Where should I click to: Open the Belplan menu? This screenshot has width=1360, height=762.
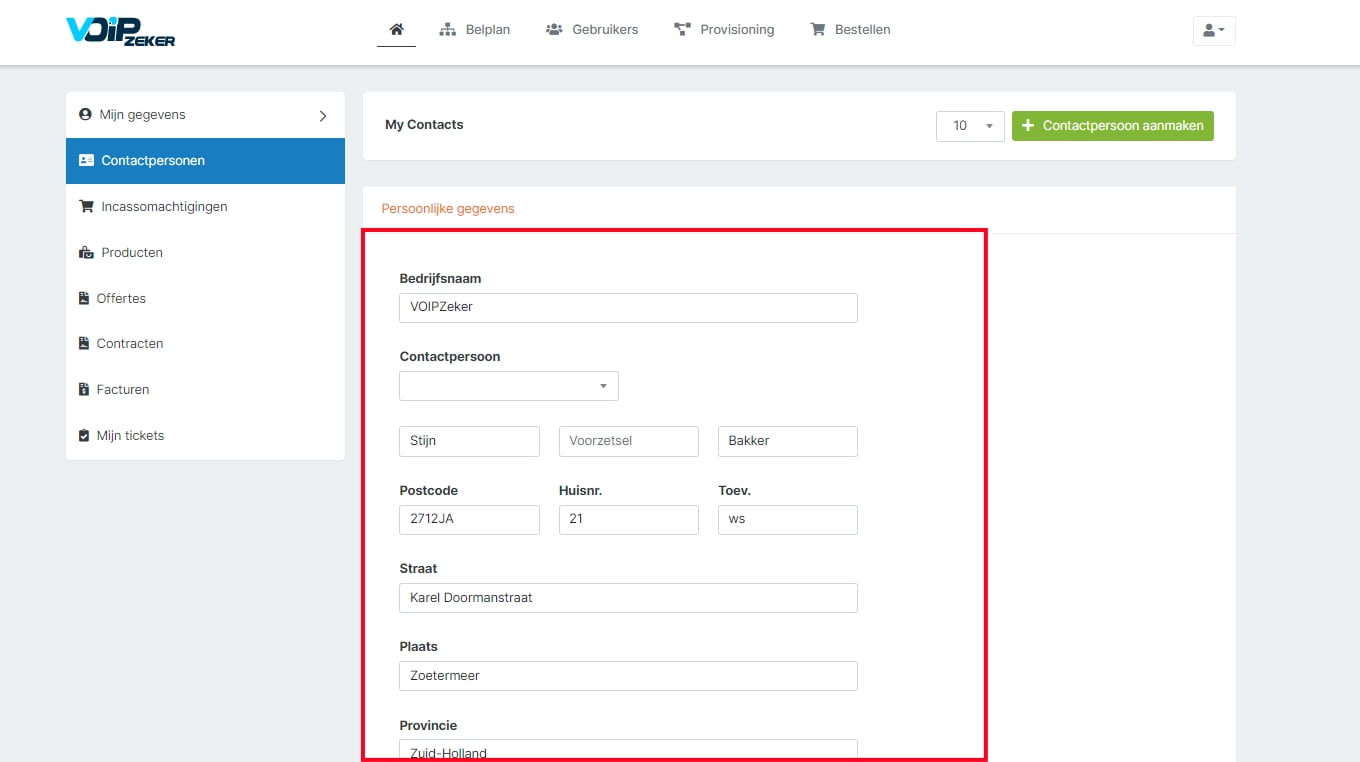point(475,30)
